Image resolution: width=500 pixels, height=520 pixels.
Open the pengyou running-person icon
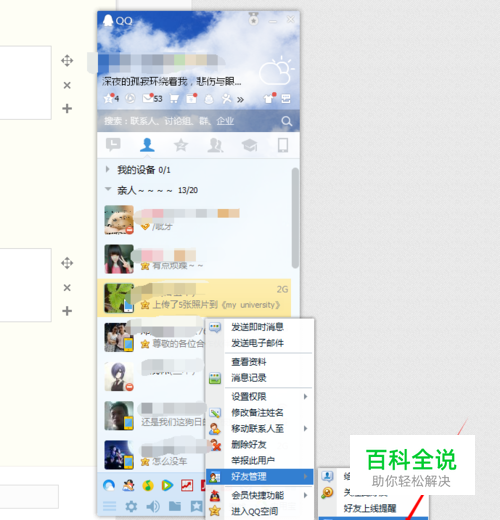point(227,99)
